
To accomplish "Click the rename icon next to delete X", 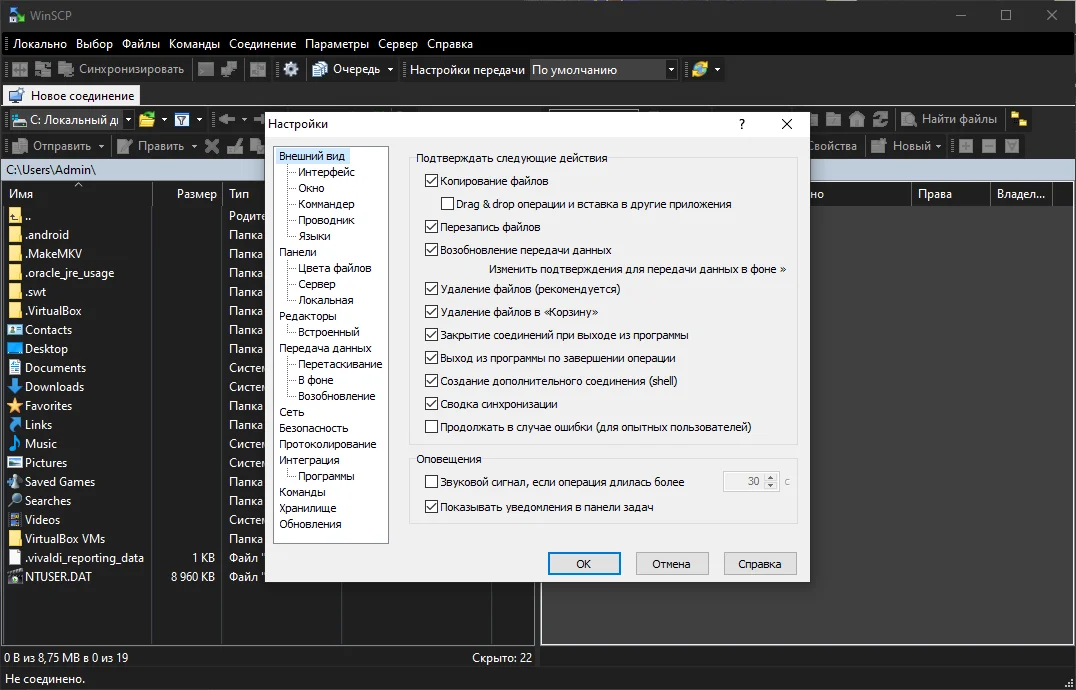I will [x=235, y=145].
